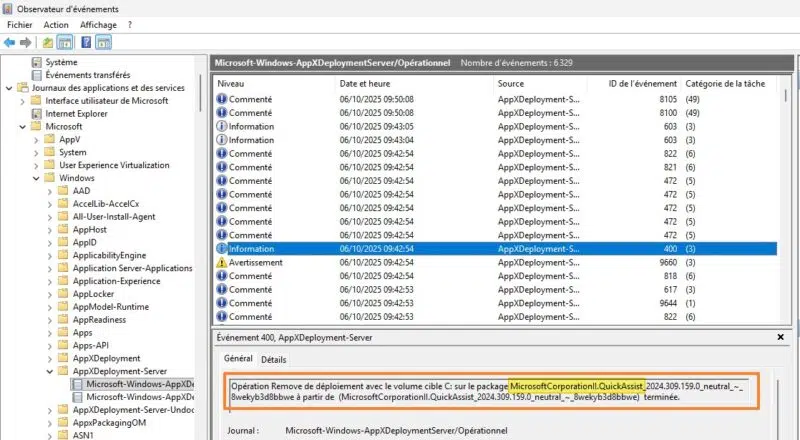
Task: Click the Up one level folder icon
Action: 48,43
